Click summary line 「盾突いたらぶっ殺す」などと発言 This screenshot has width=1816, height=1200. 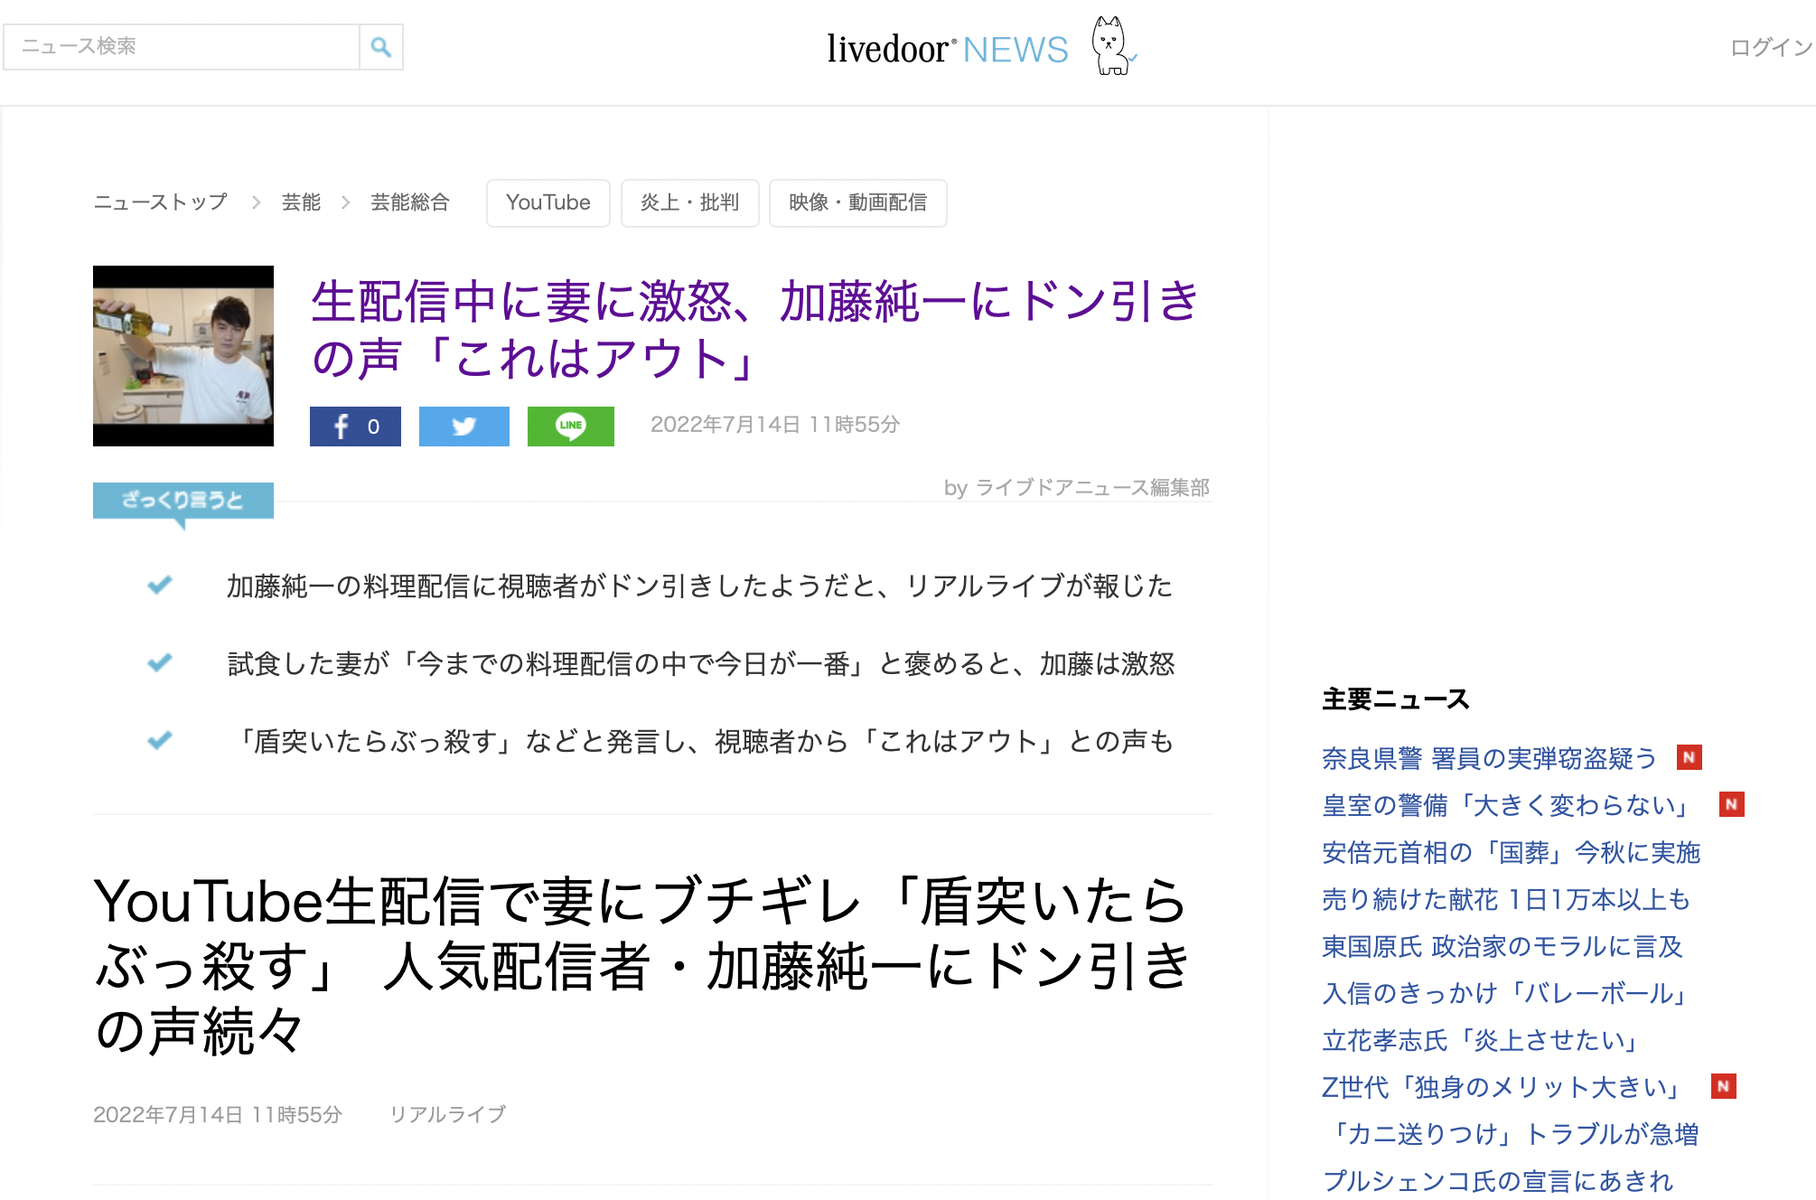[700, 742]
